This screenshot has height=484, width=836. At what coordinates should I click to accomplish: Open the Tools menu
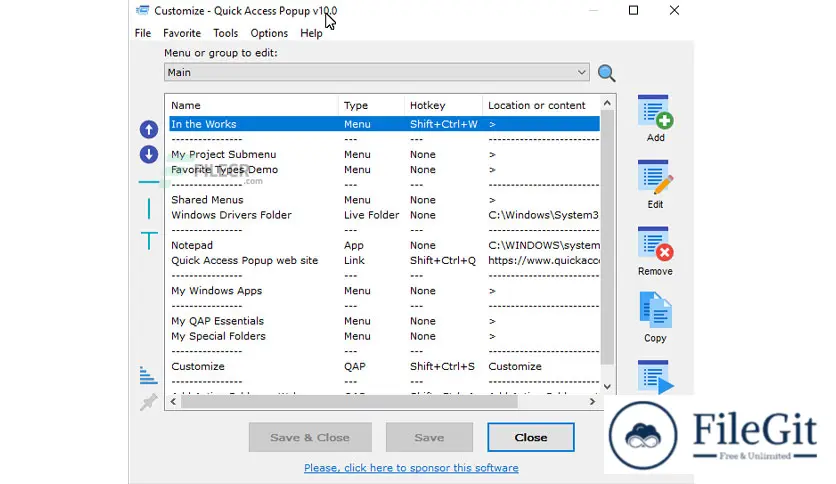(x=226, y=33)
